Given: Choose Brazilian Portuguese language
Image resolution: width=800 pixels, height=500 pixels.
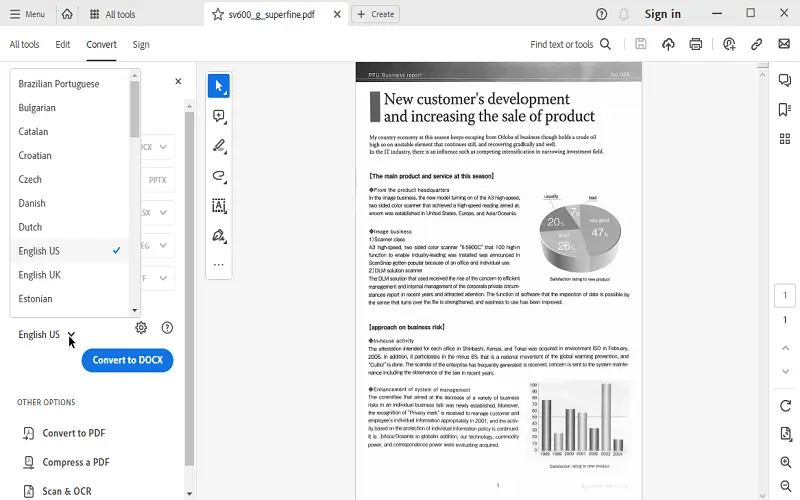Looking at the screenshot, I should pyautogui.click(x=69, y=84).
